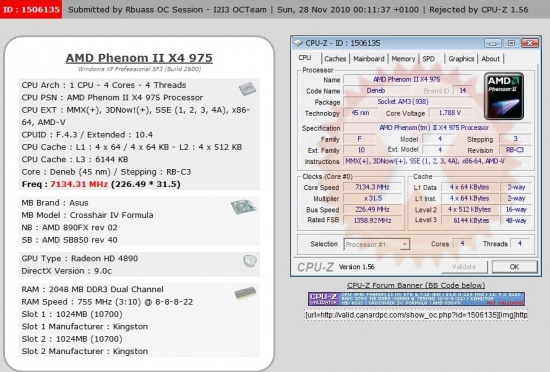Switch to the Mainboard tab

[x=368, y=59]
